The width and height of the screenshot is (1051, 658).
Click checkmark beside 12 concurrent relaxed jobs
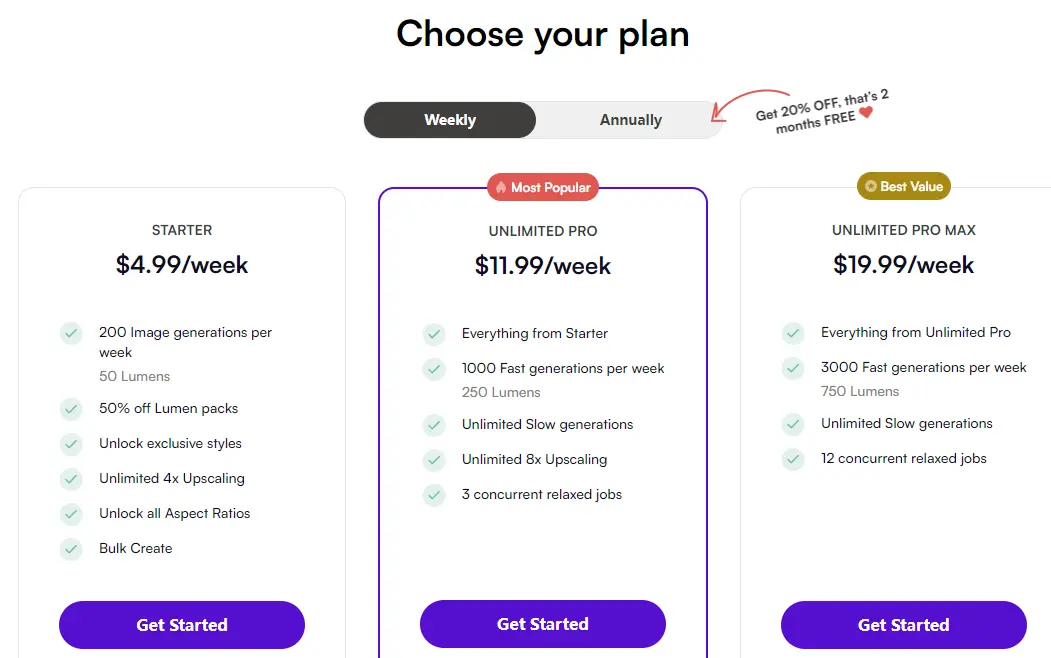793,458
